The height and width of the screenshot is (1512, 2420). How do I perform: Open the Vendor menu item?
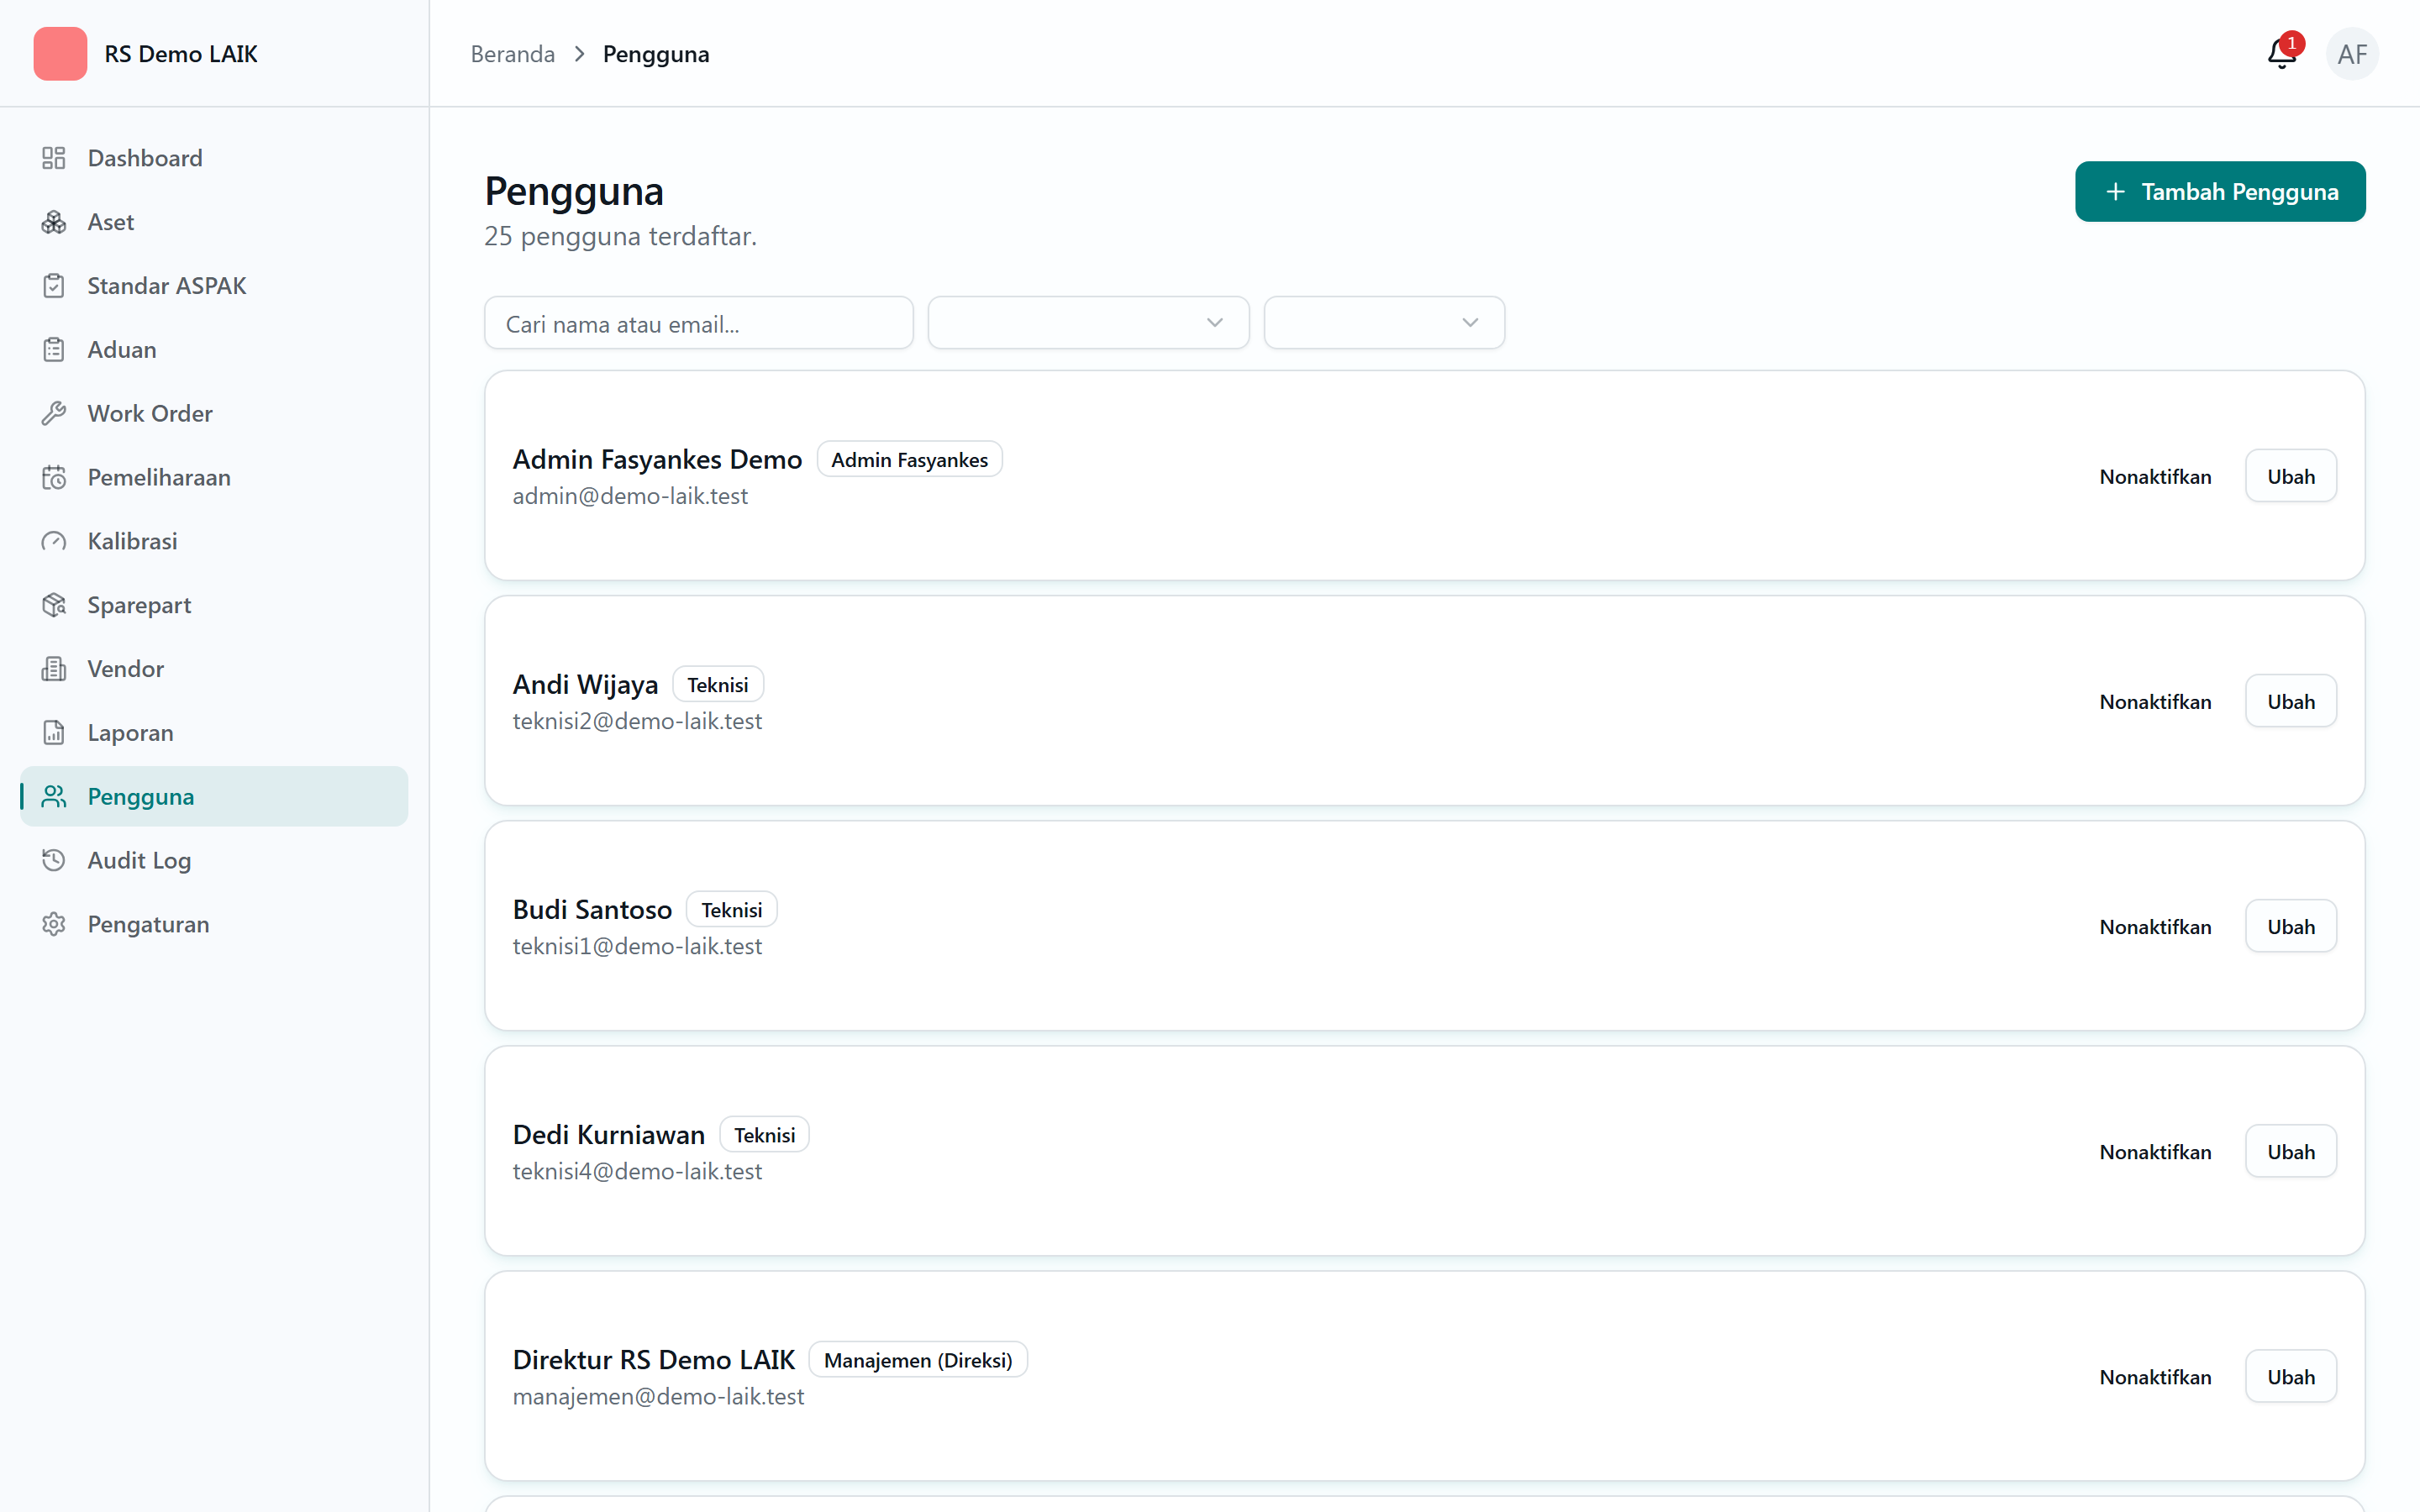tap(214, 669)
